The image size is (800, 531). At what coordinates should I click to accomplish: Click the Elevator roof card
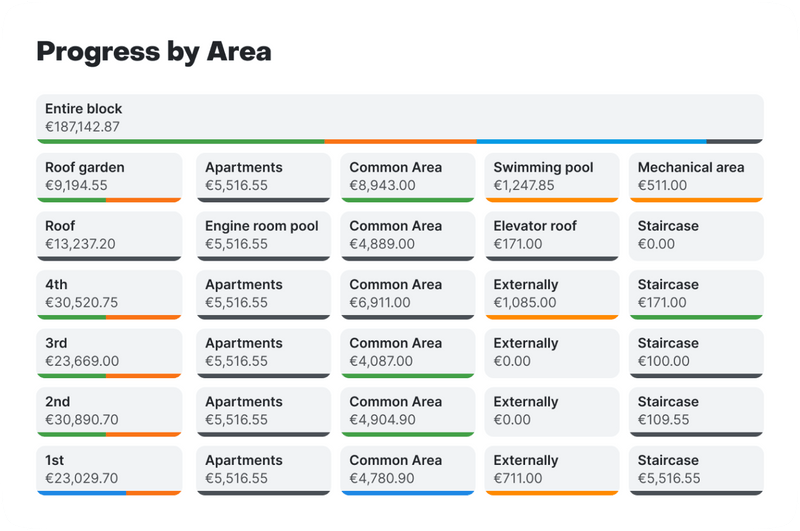[551, 235]
